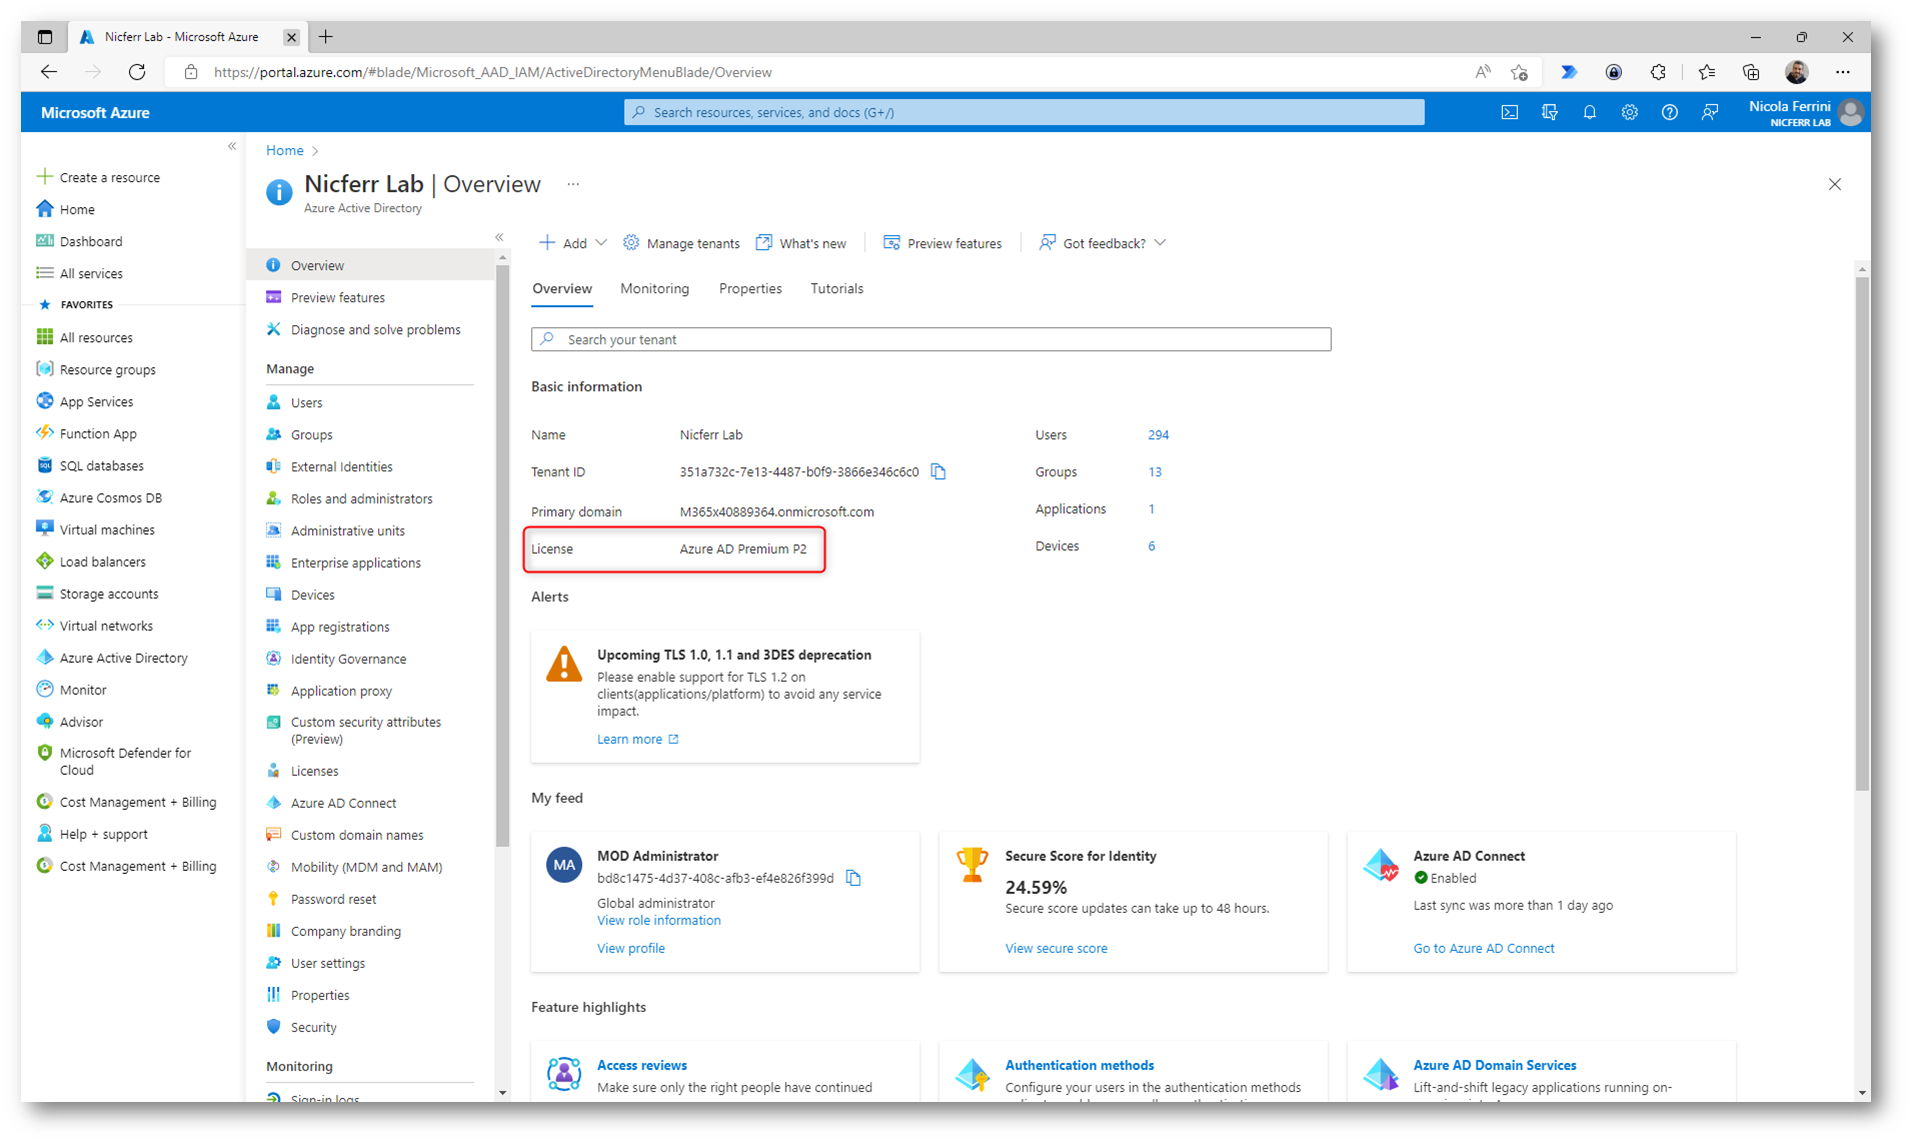Open Go to Azure AD Connect link
The width and height of the screenshot is (1913, 1144).
[x=1483, y=949]
